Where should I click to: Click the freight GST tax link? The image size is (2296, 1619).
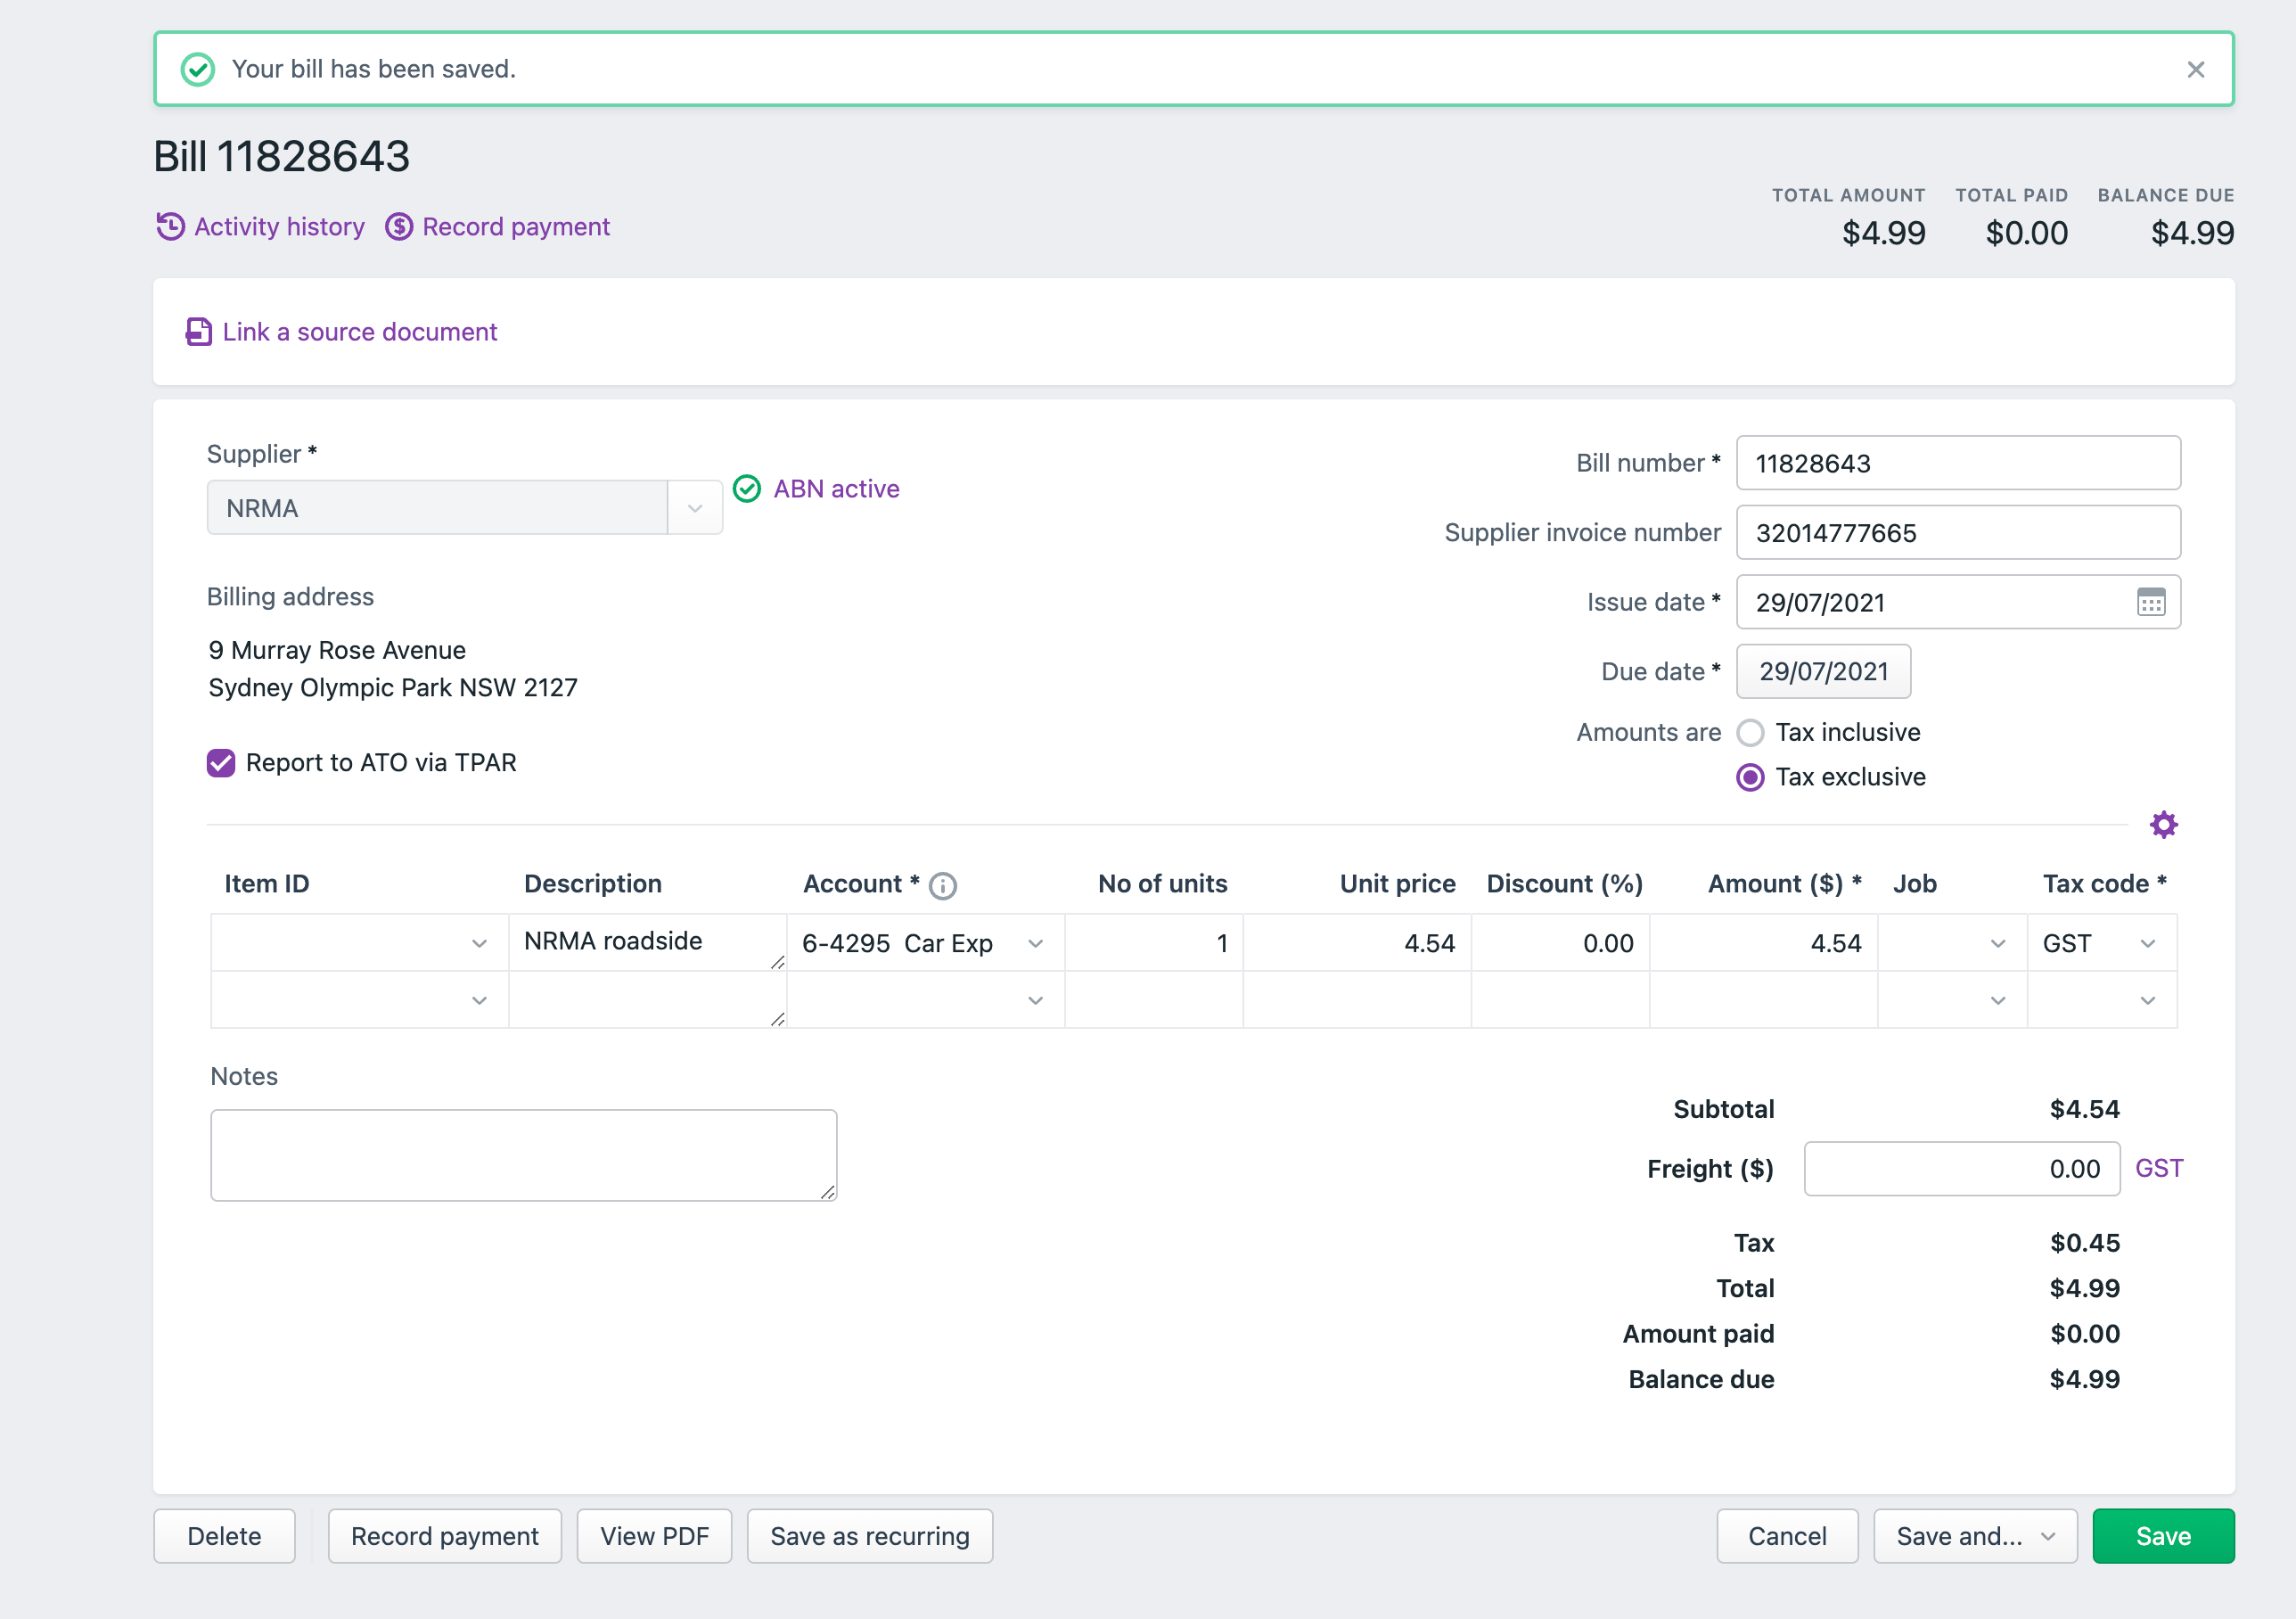[x=2158, y=1168]
